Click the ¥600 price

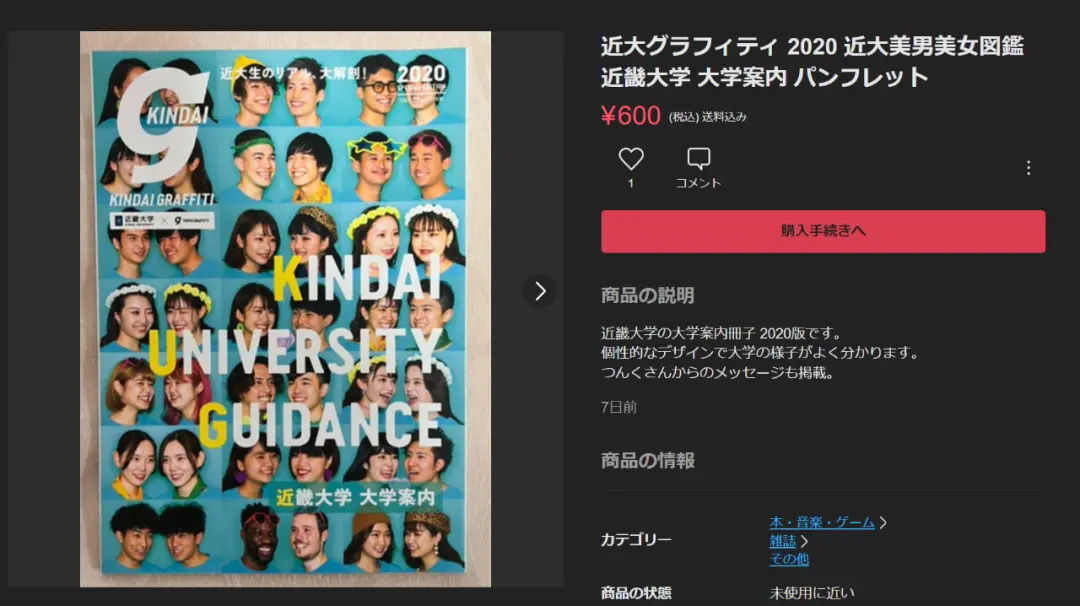pos(630,116)
